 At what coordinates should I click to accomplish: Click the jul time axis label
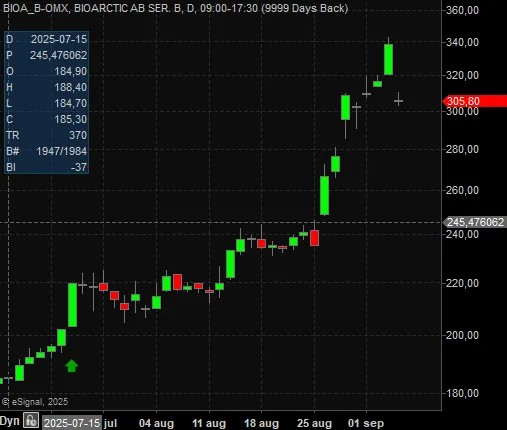click(x=110, y=423)
